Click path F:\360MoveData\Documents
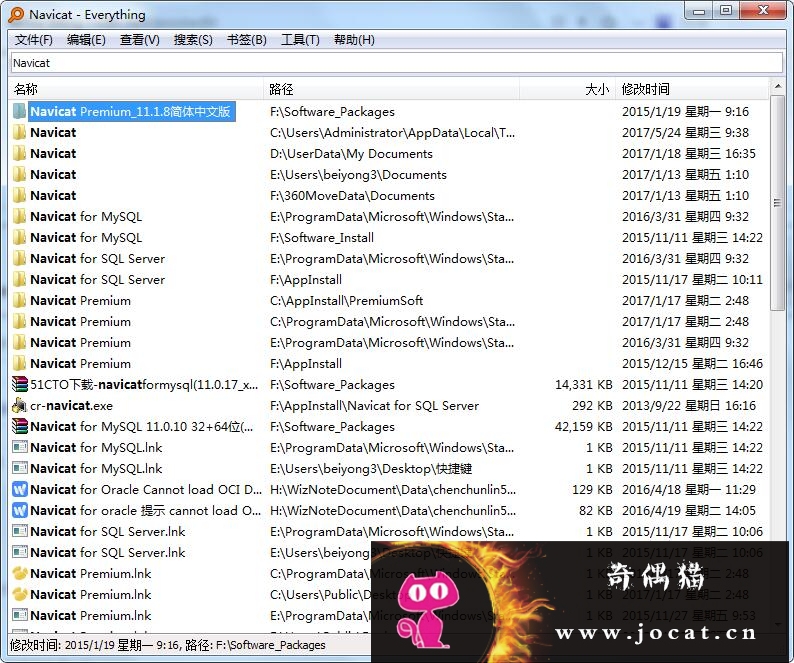The height and width of the screenshot is (663, 794). click(352, 196)
